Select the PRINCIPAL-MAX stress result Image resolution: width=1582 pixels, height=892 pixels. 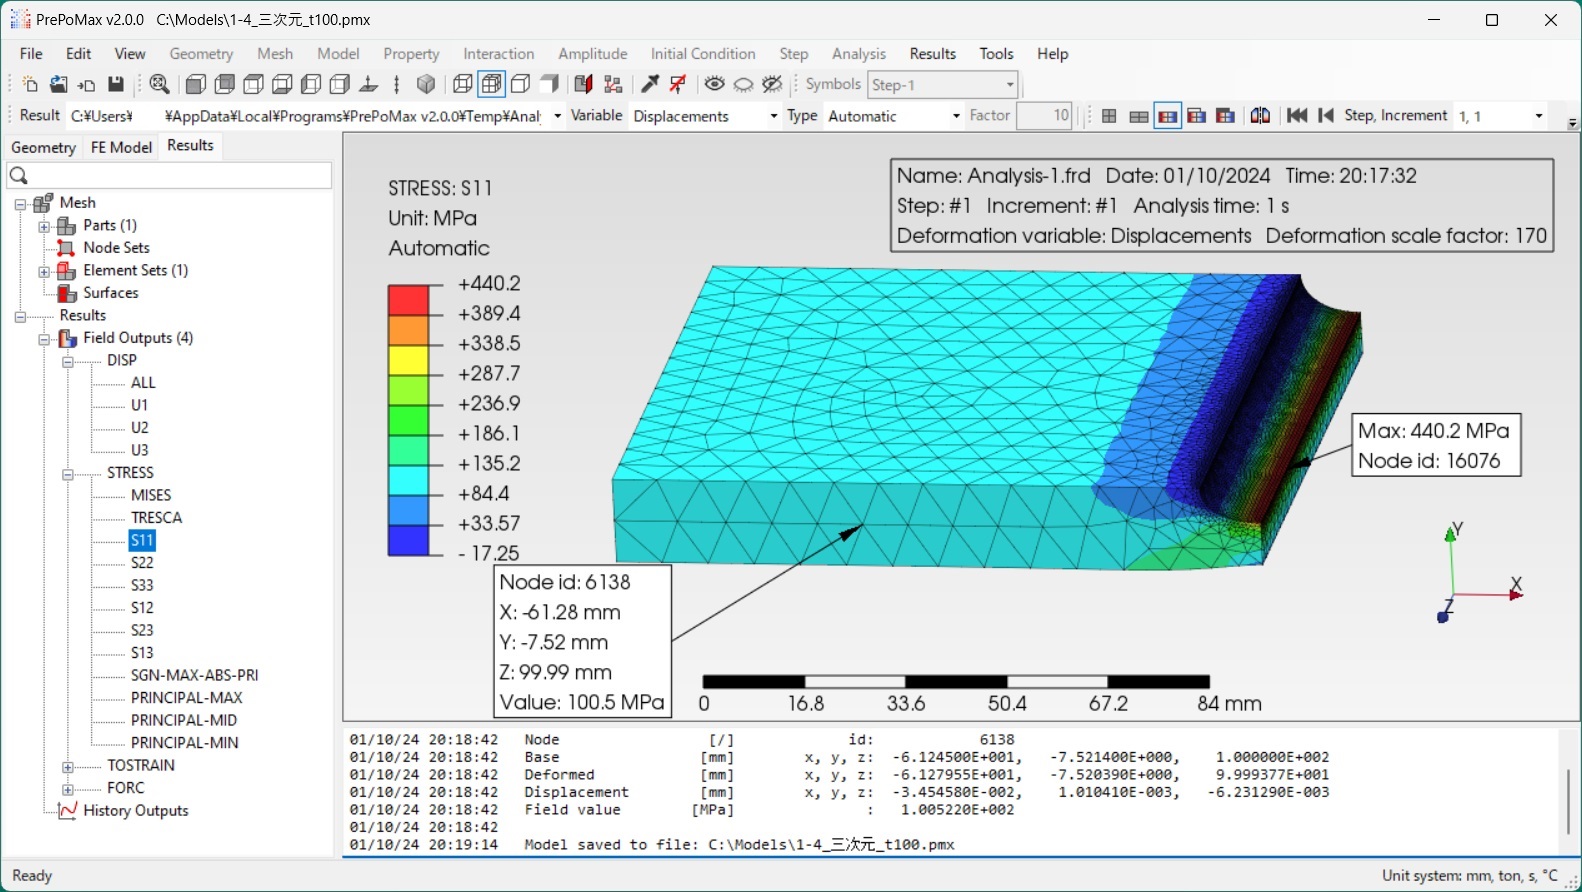tap(187, 698)
